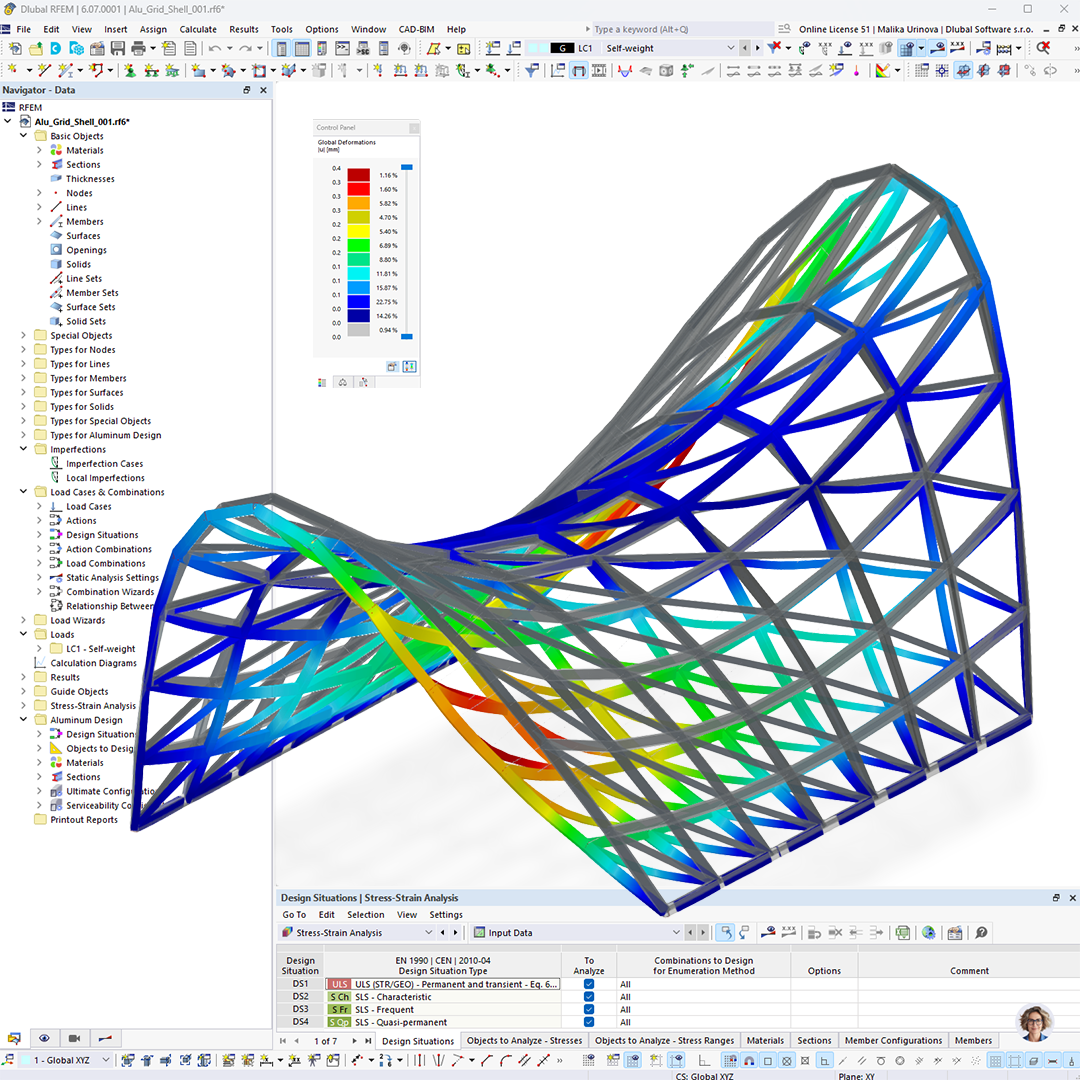Click the Navigator dock/float icon

click(247, 90)
